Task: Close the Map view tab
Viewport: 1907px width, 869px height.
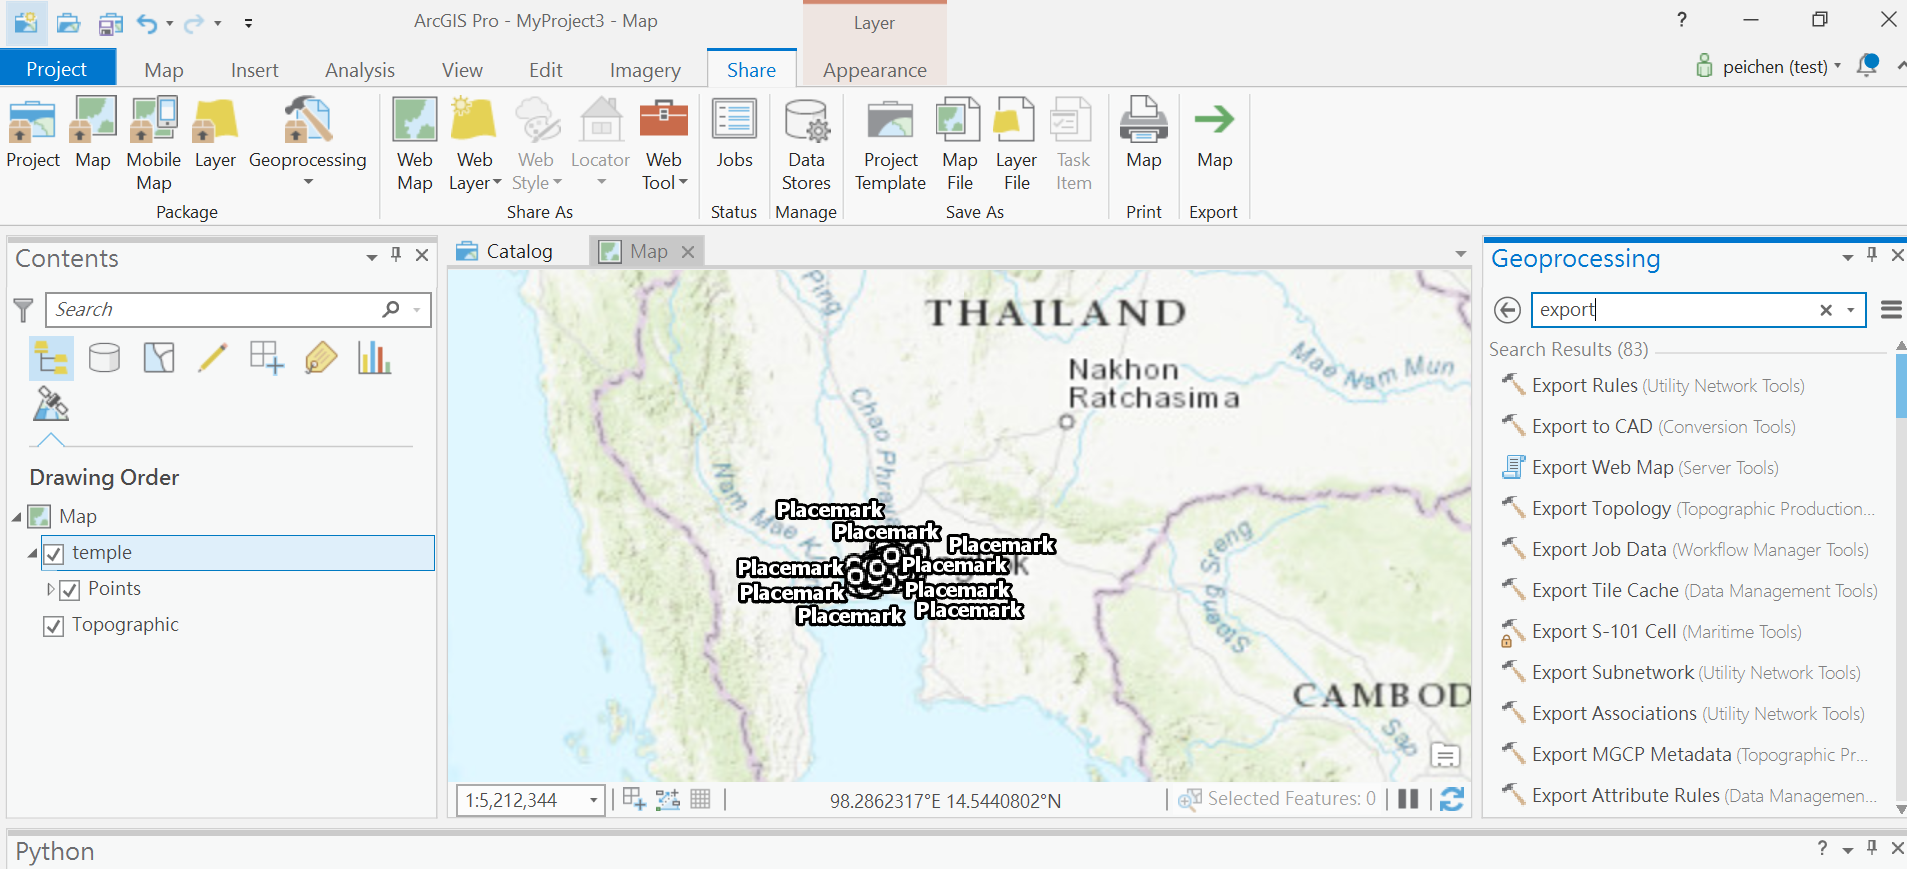Action: click(688, 252)
